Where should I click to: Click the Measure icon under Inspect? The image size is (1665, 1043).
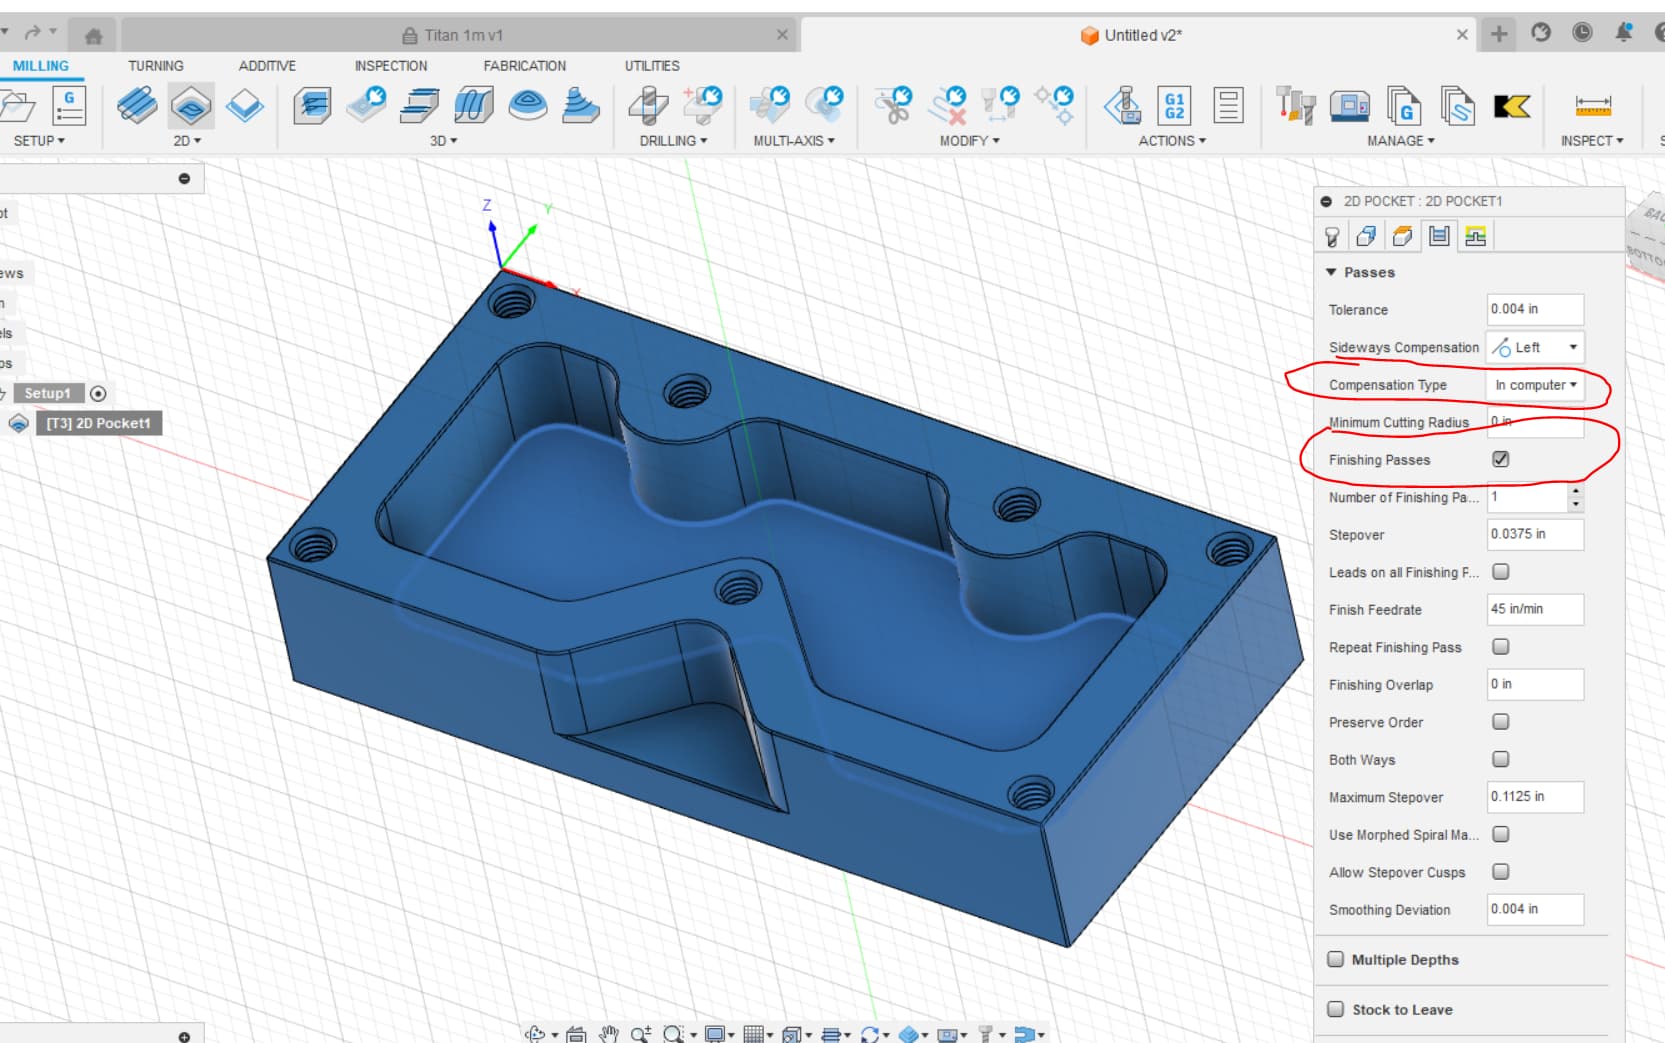(x=1592, y=106)
